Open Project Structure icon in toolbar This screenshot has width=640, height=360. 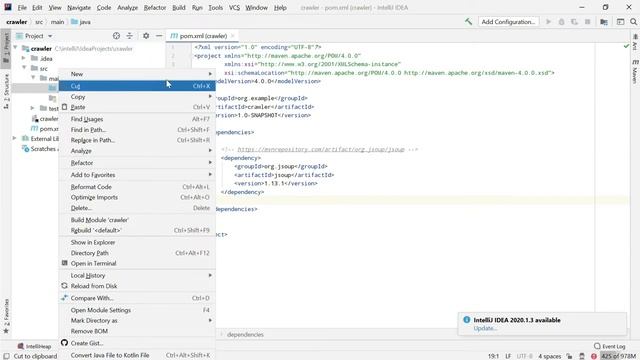tap(604, 22)
